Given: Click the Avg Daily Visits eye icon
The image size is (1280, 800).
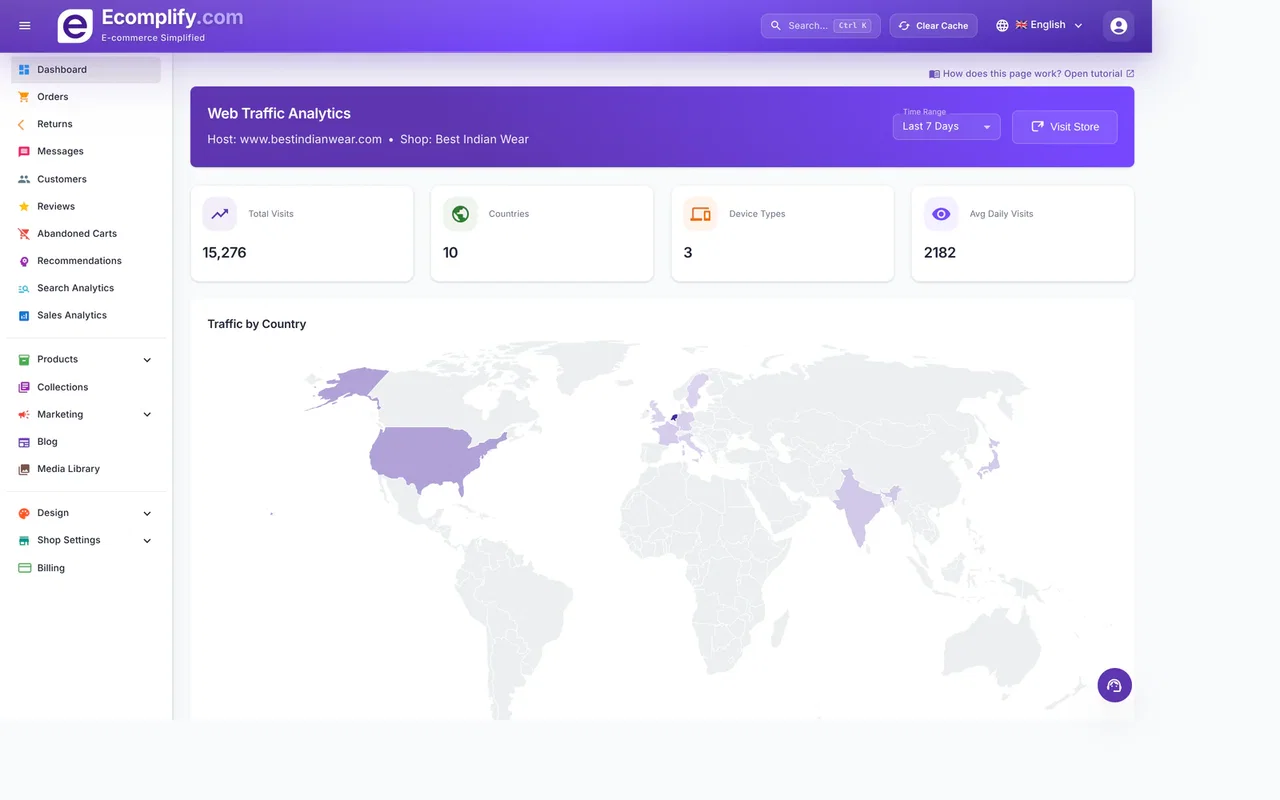Looking at the screenshot, I should (941, 214).
